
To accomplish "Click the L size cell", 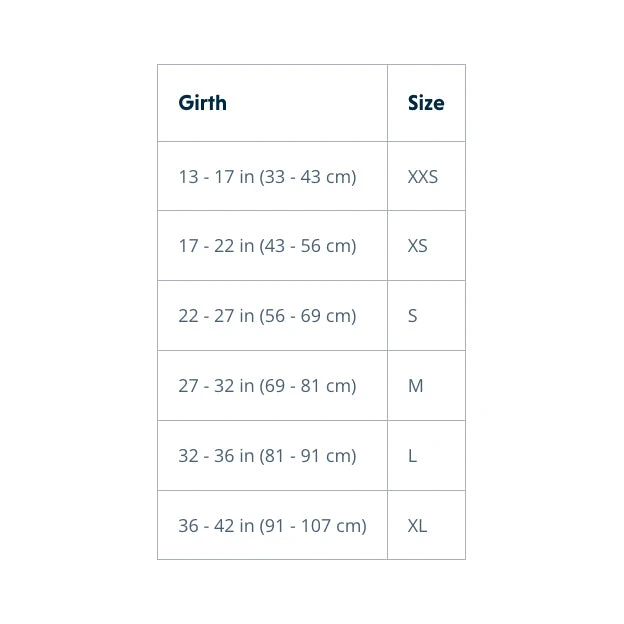I will (413, 456).
